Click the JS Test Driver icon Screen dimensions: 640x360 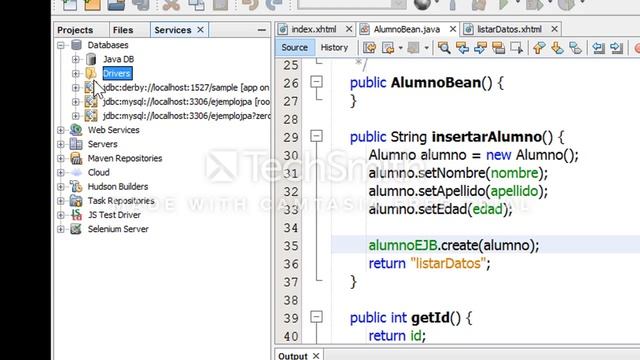(x=76, y=215)
